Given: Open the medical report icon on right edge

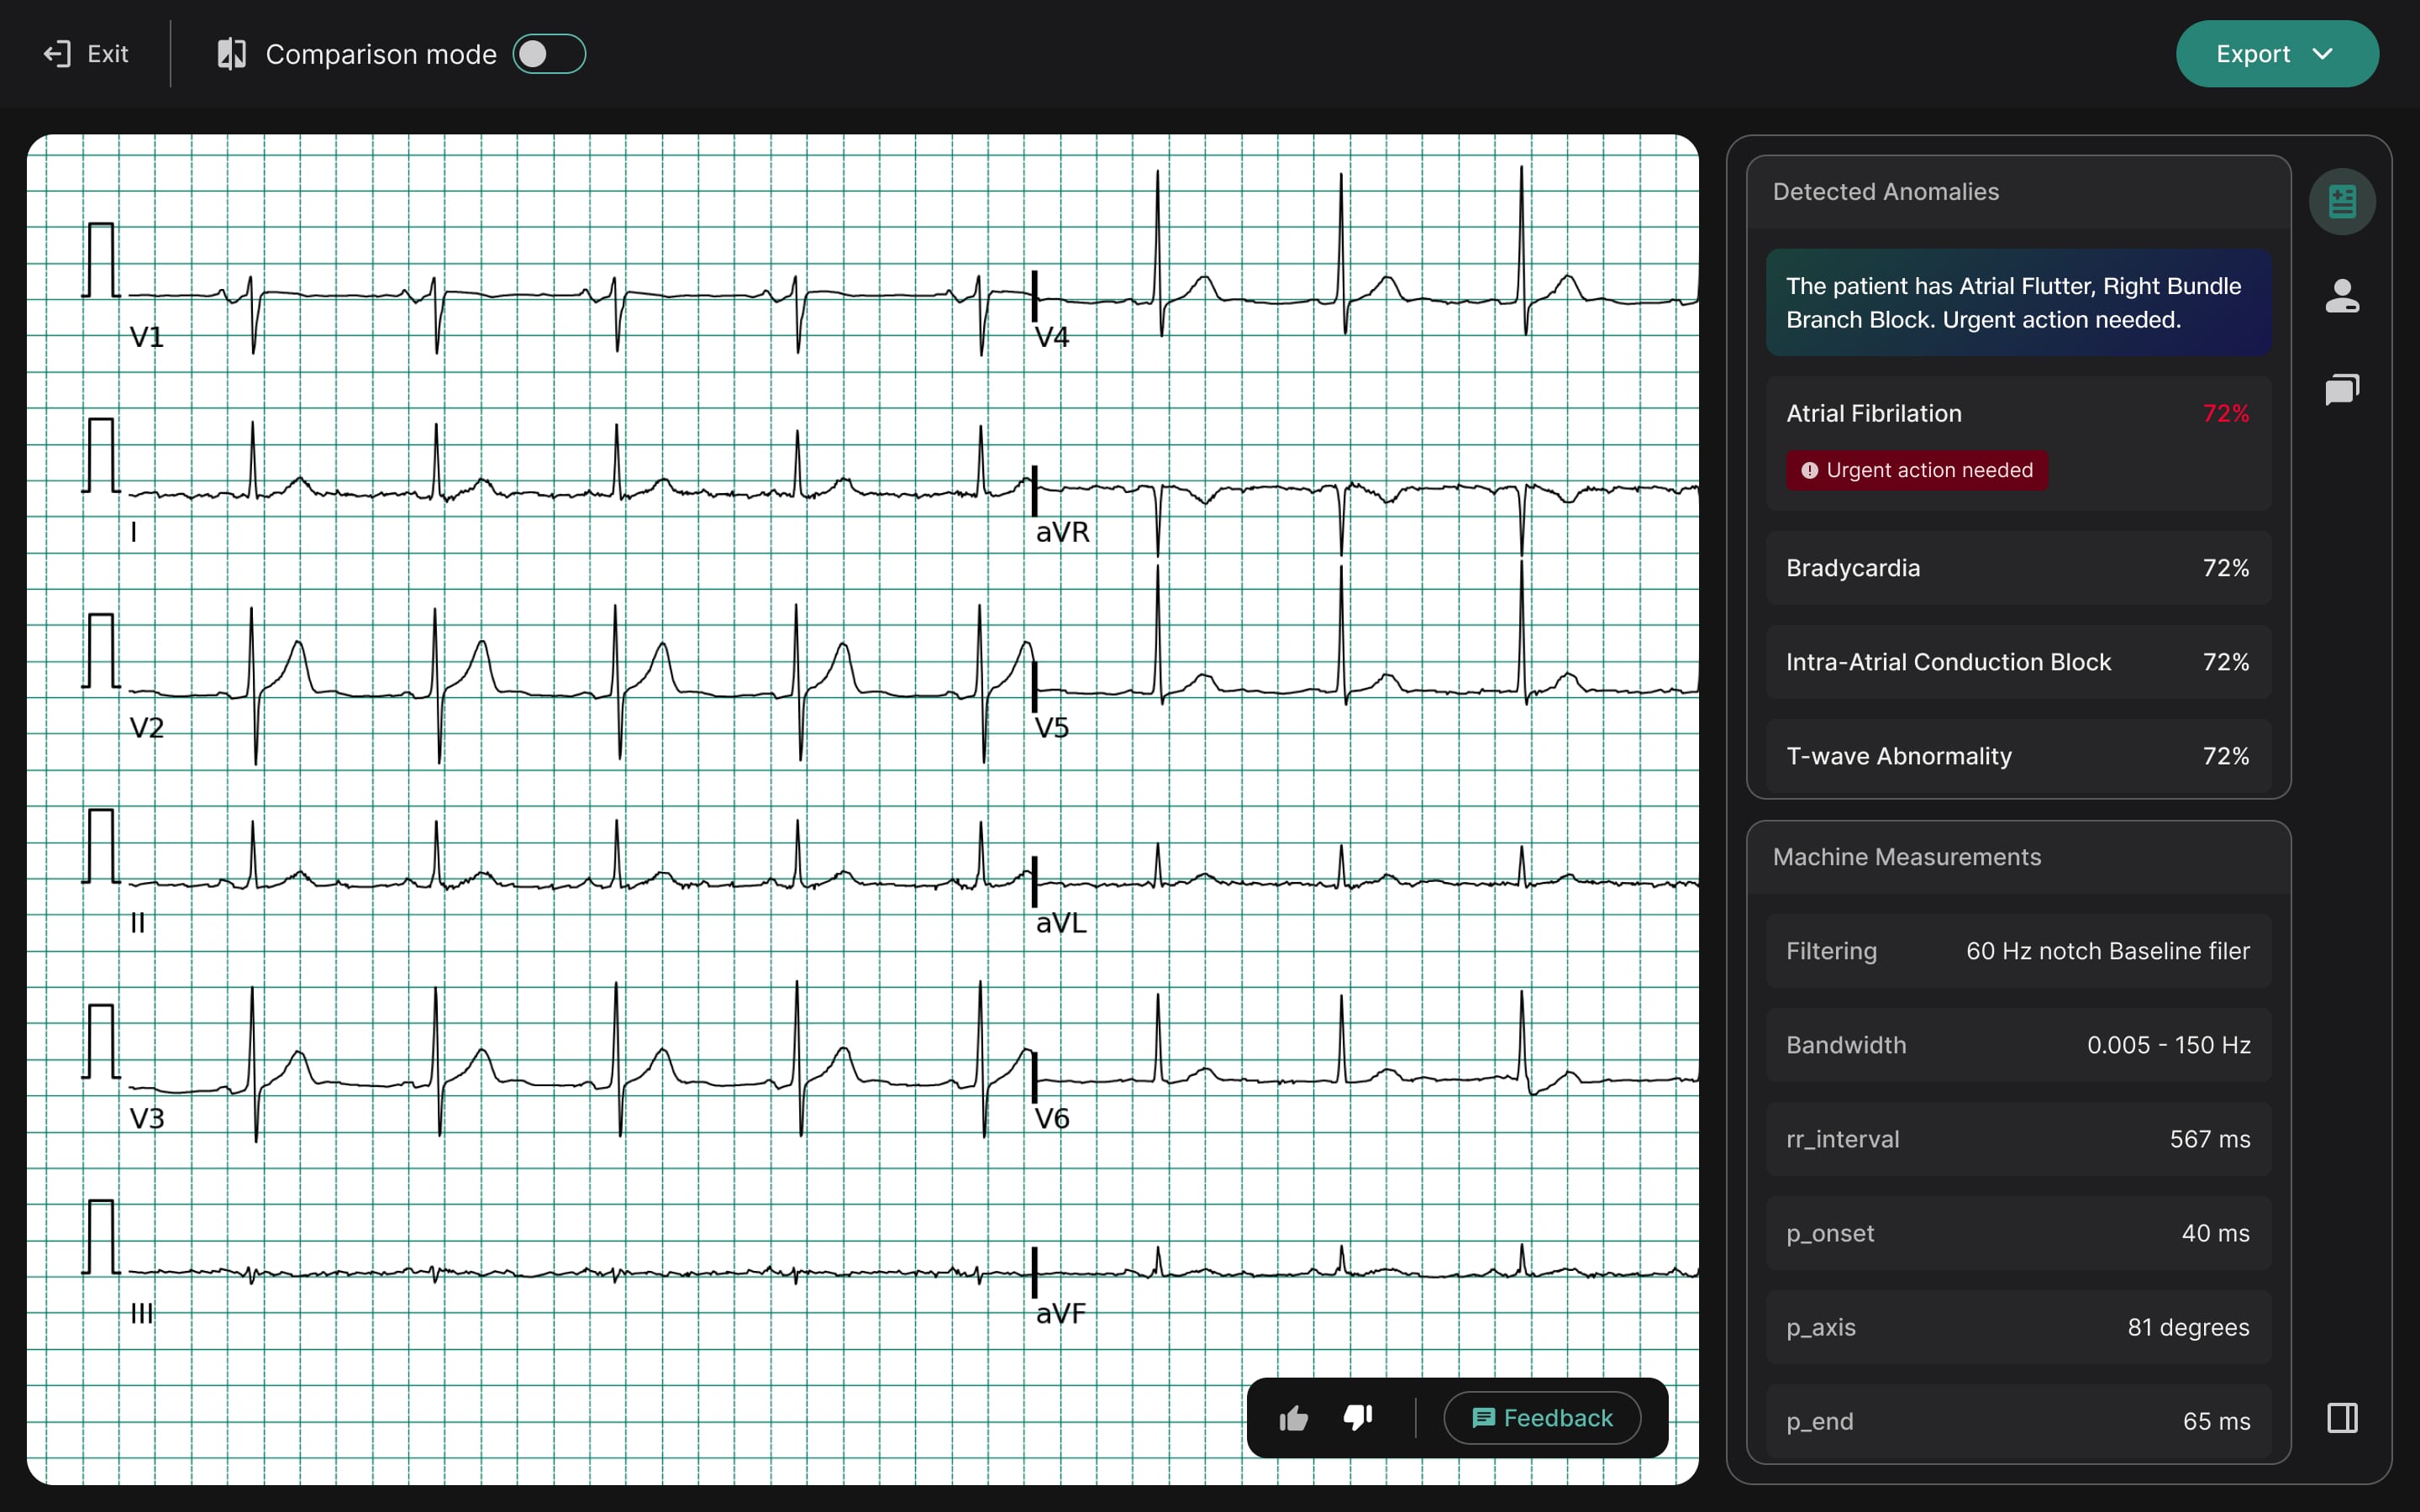Looking at the screenshot, I should click(2343, 200).
